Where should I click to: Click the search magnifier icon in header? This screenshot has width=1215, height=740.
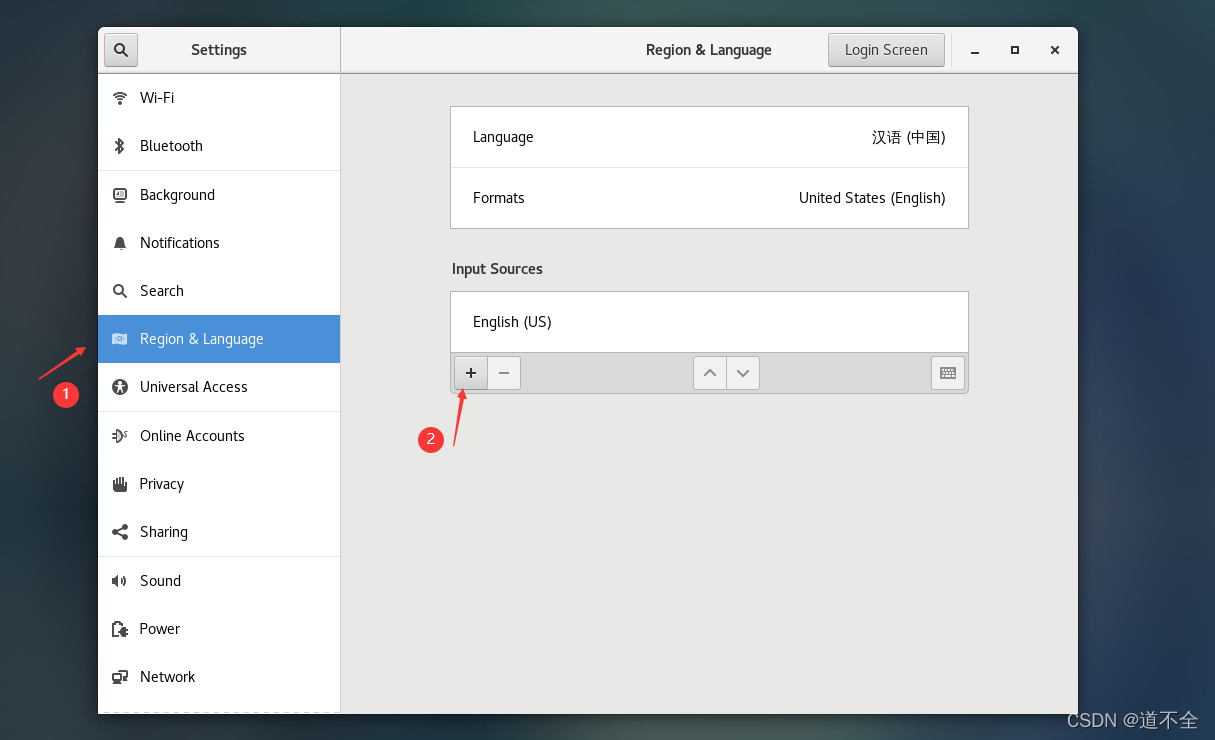point(121,50)
